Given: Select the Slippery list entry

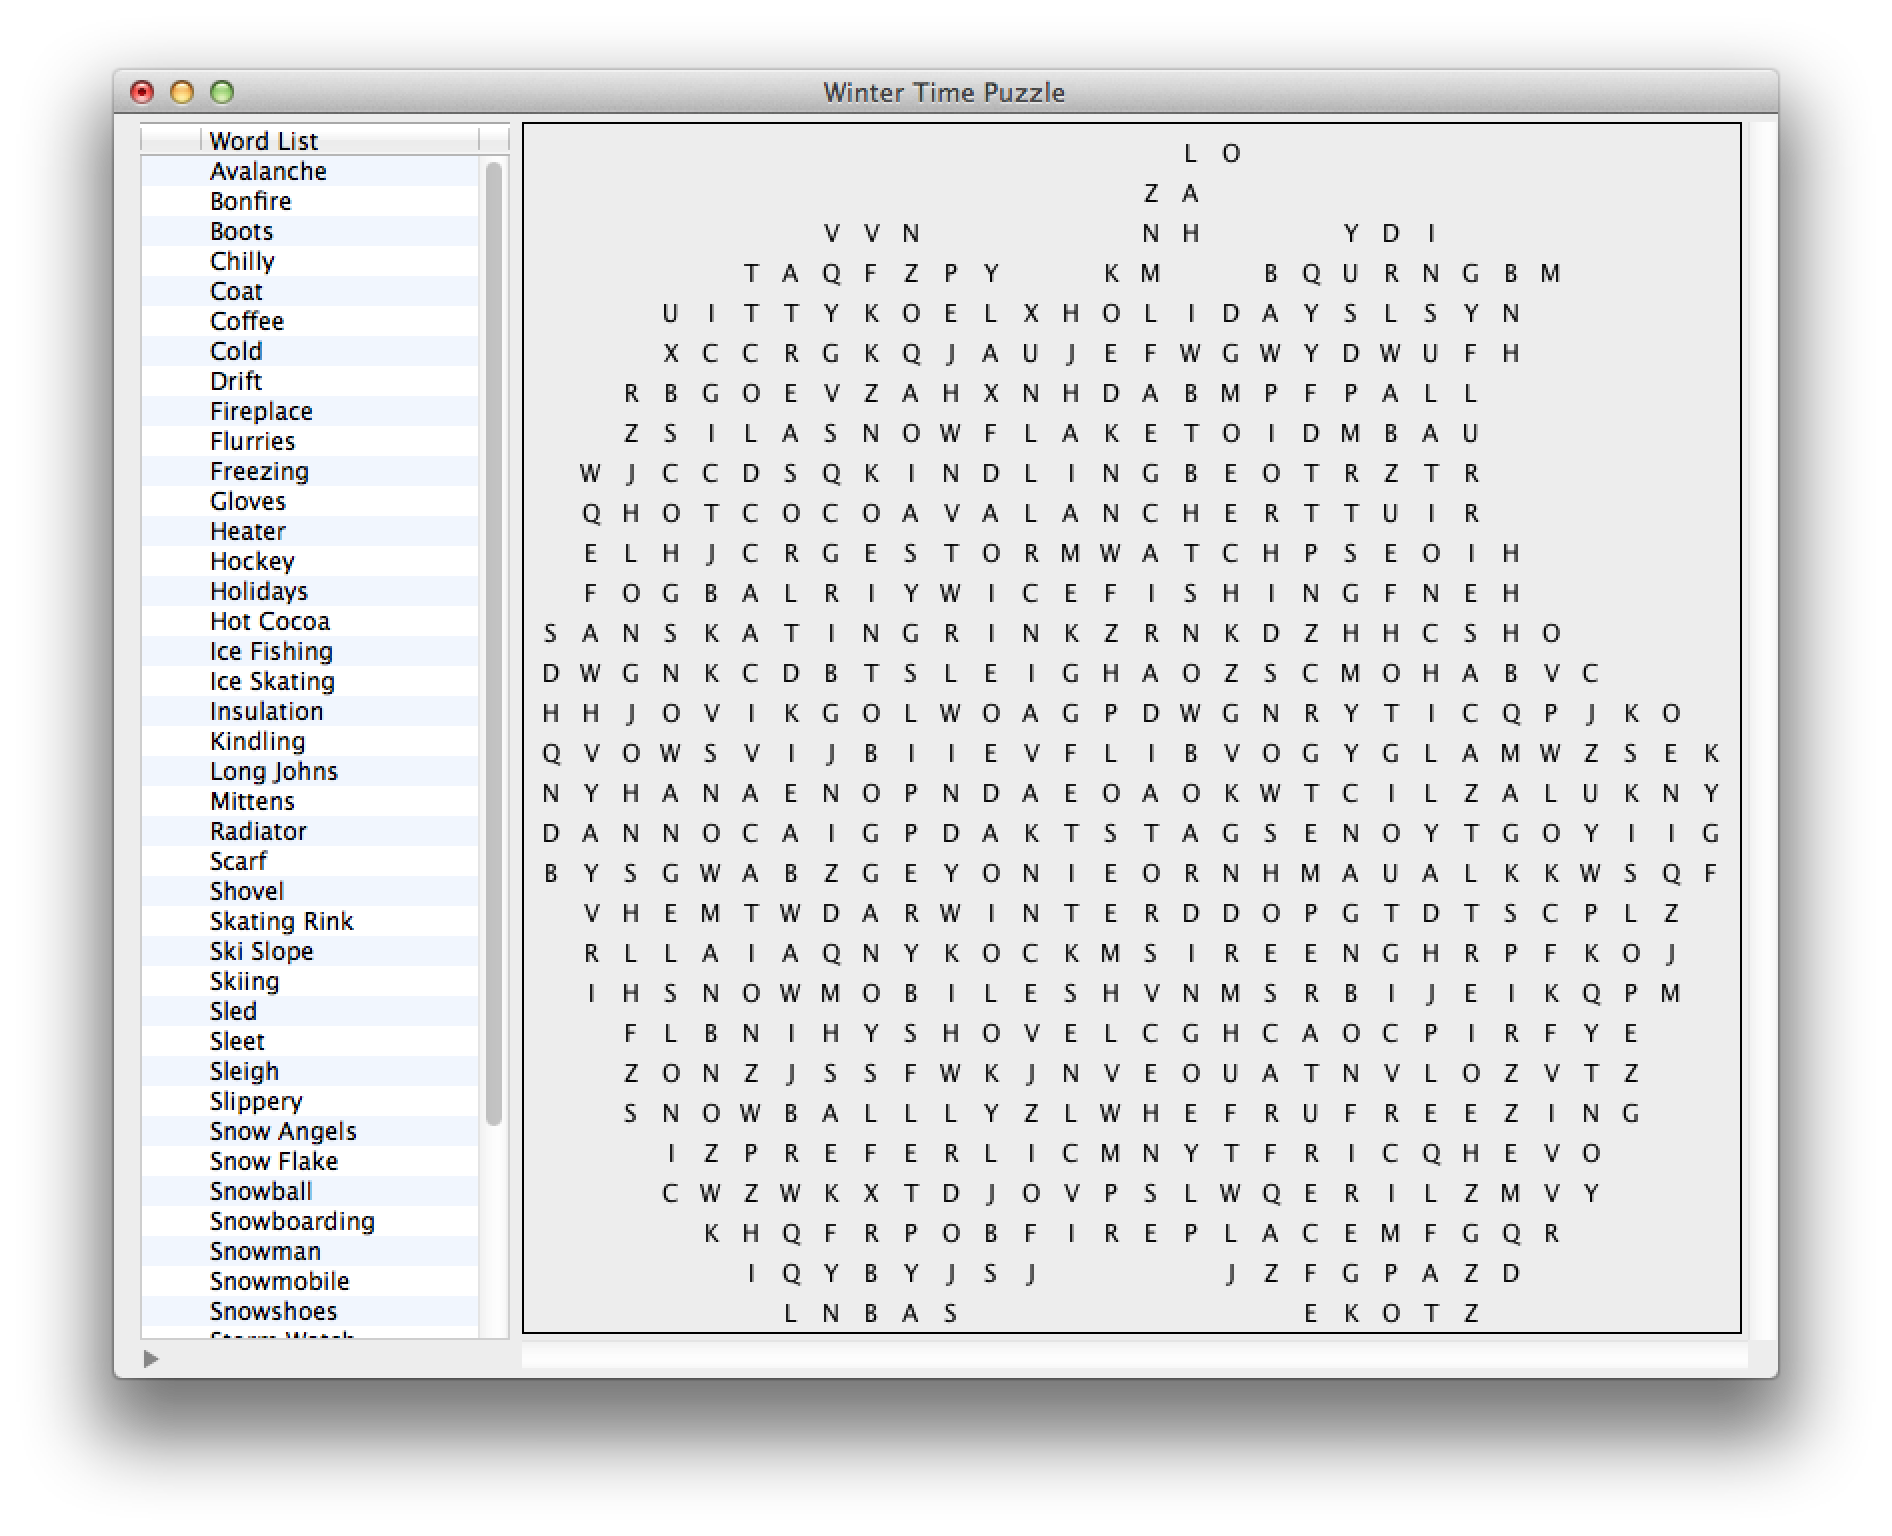Looking at the screenshot, I should click(x=256, y=1101).
